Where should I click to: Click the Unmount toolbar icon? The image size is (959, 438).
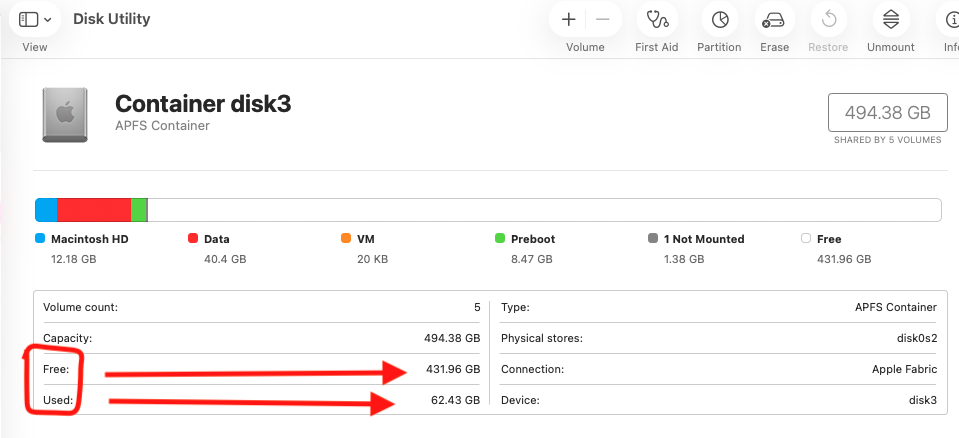890,20
